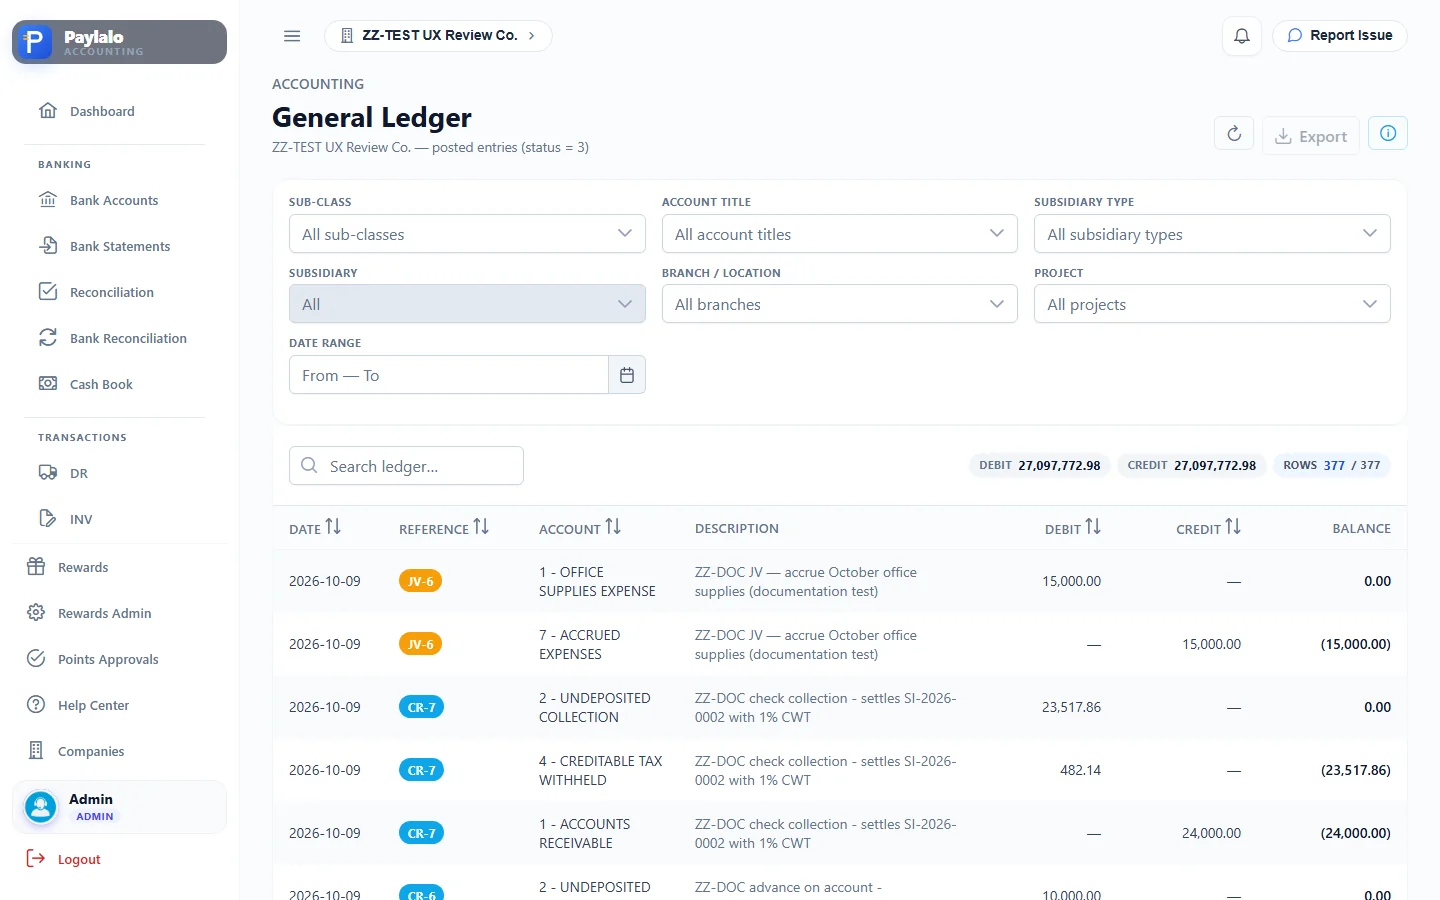This screenshot has height=900, width=1440.
Task: Open the ledger info icon
Action: click(x=1388, y=133)
